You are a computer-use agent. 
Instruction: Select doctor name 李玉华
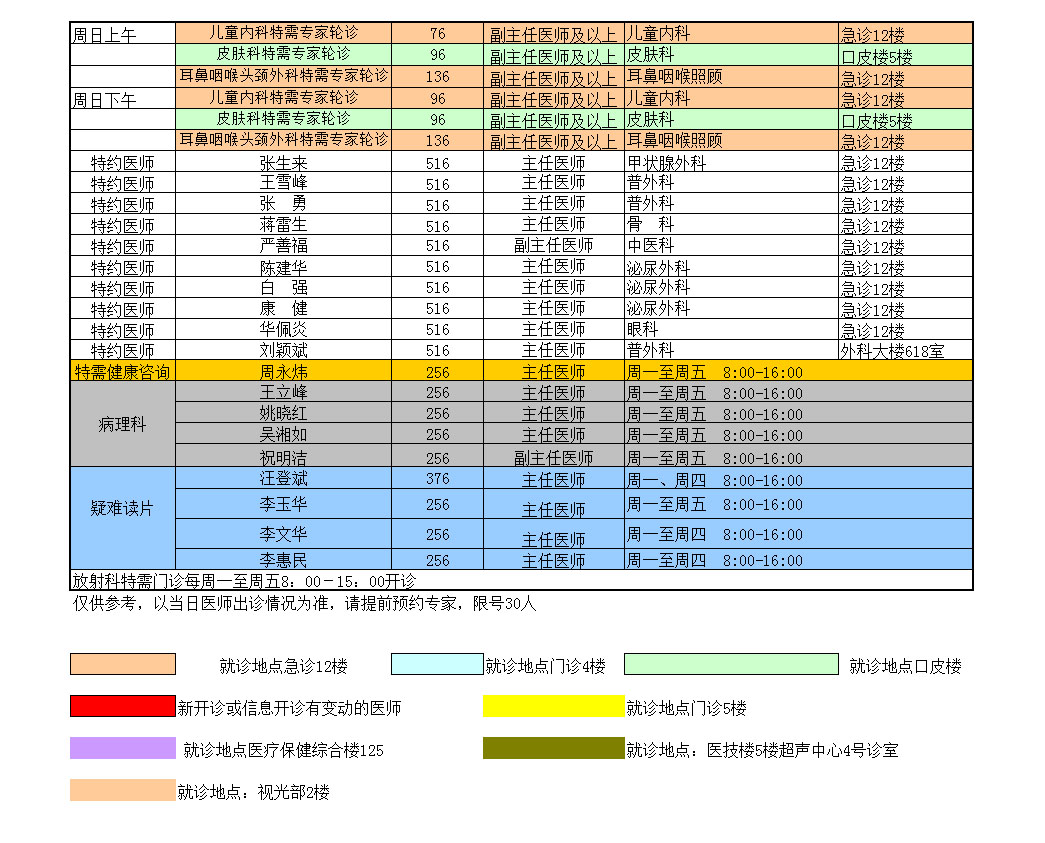pos(283,504)
